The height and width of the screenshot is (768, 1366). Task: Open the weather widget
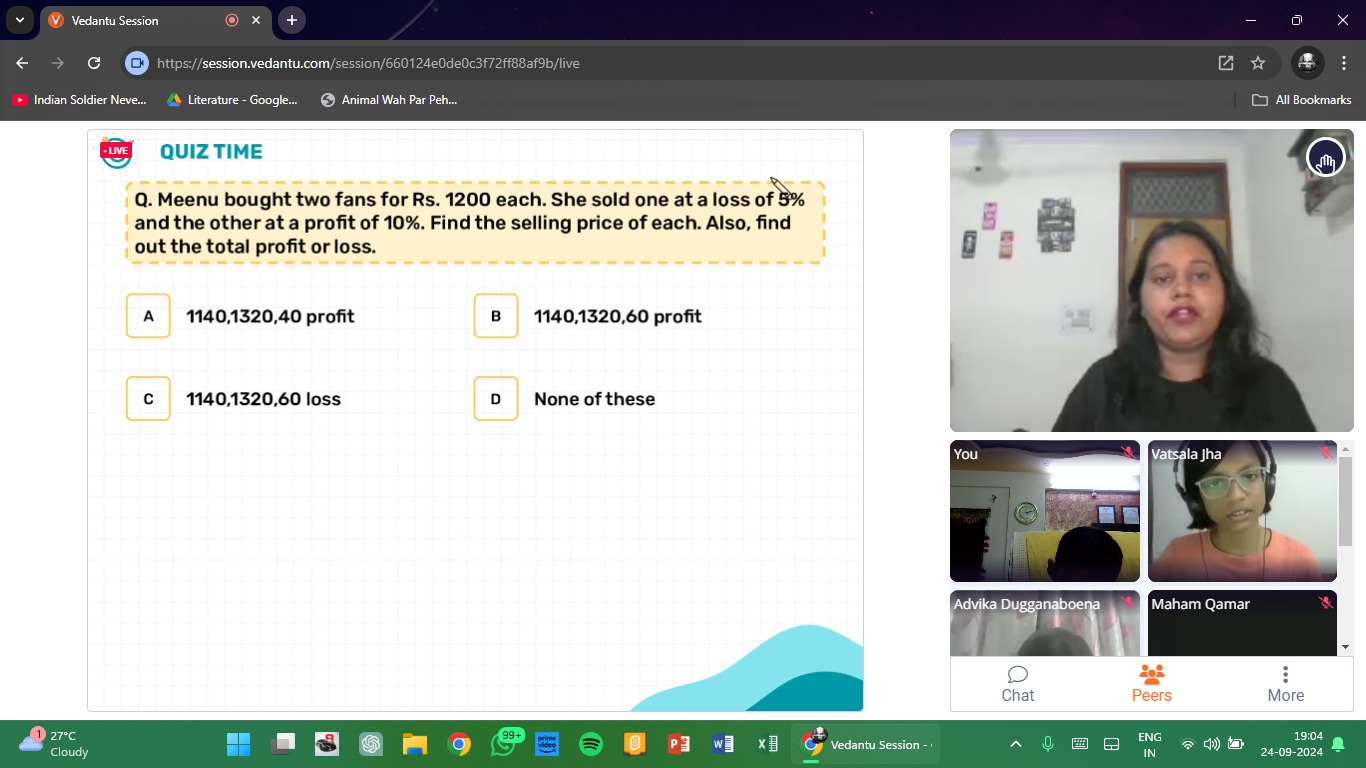point(55,744)
